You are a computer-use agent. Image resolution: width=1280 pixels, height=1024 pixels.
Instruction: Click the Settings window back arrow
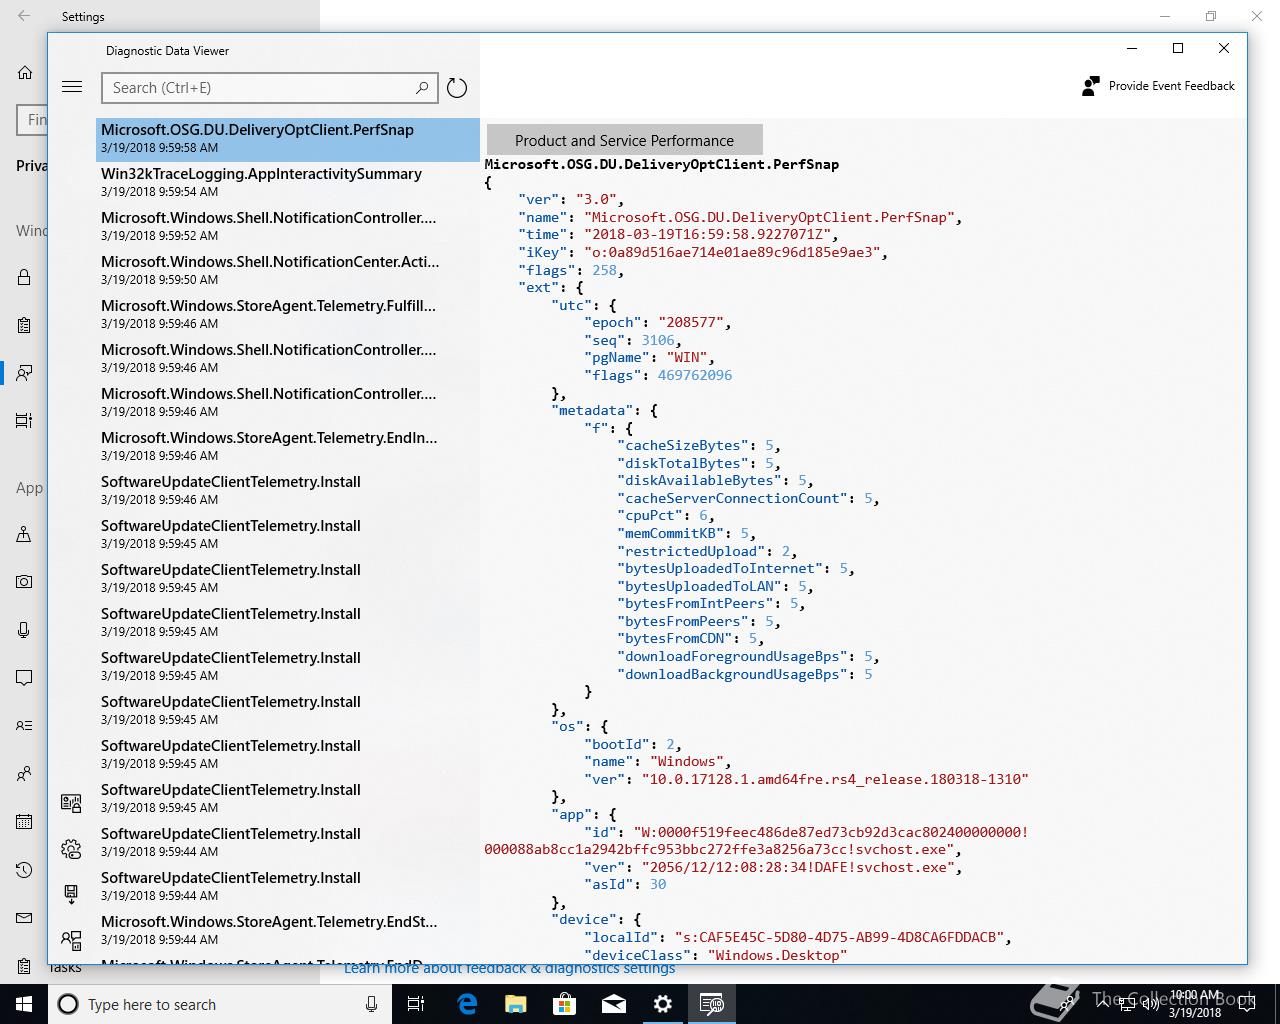[24, 16]
